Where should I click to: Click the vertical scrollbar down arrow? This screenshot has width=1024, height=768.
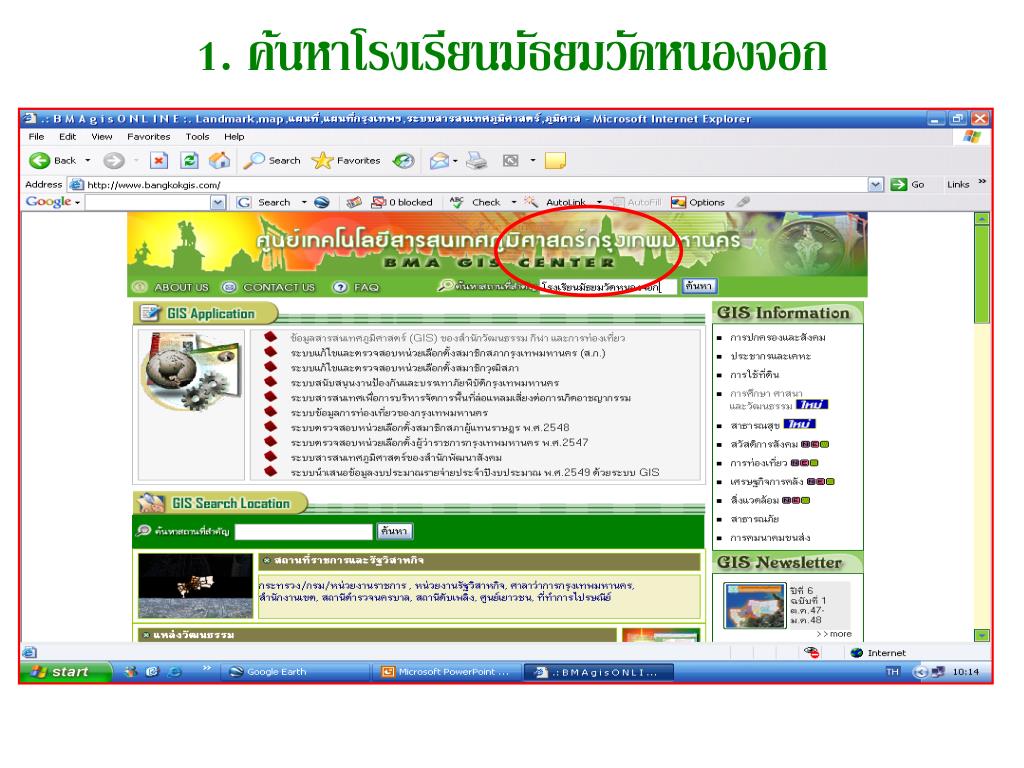coord(982,635)
